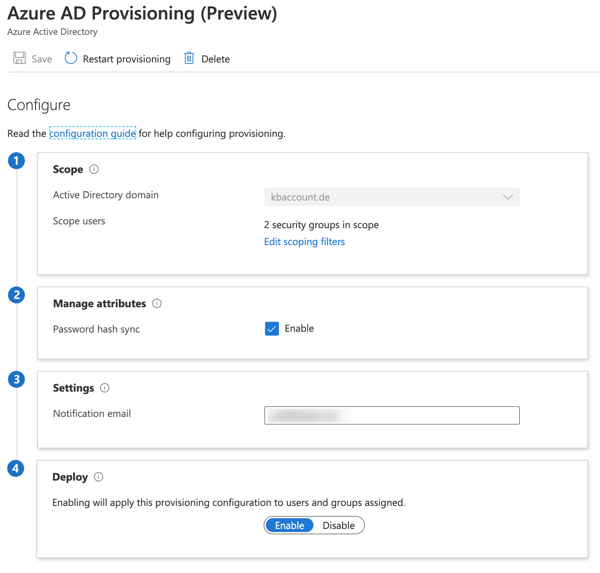
Task: Open the configuration guide link
Action: click(93, 133)
